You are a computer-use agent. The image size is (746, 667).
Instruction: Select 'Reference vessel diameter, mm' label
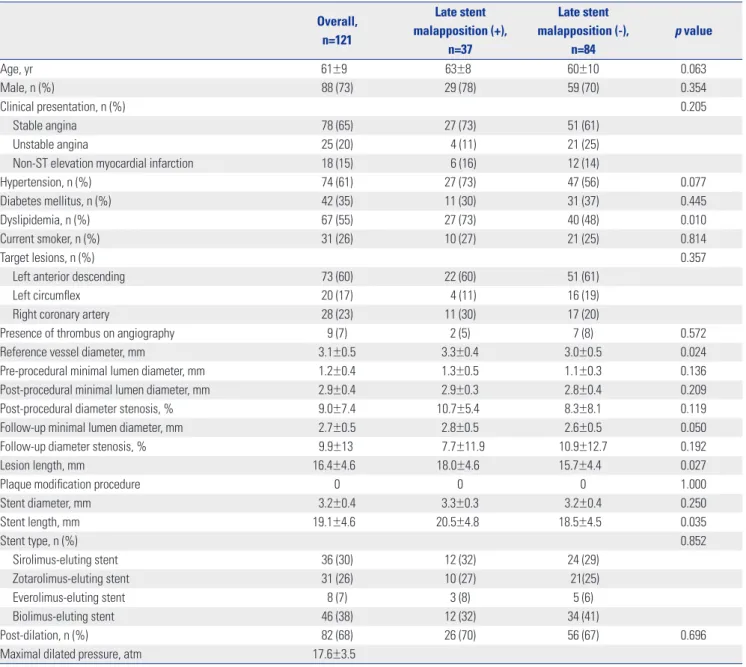tap(72, 353)
